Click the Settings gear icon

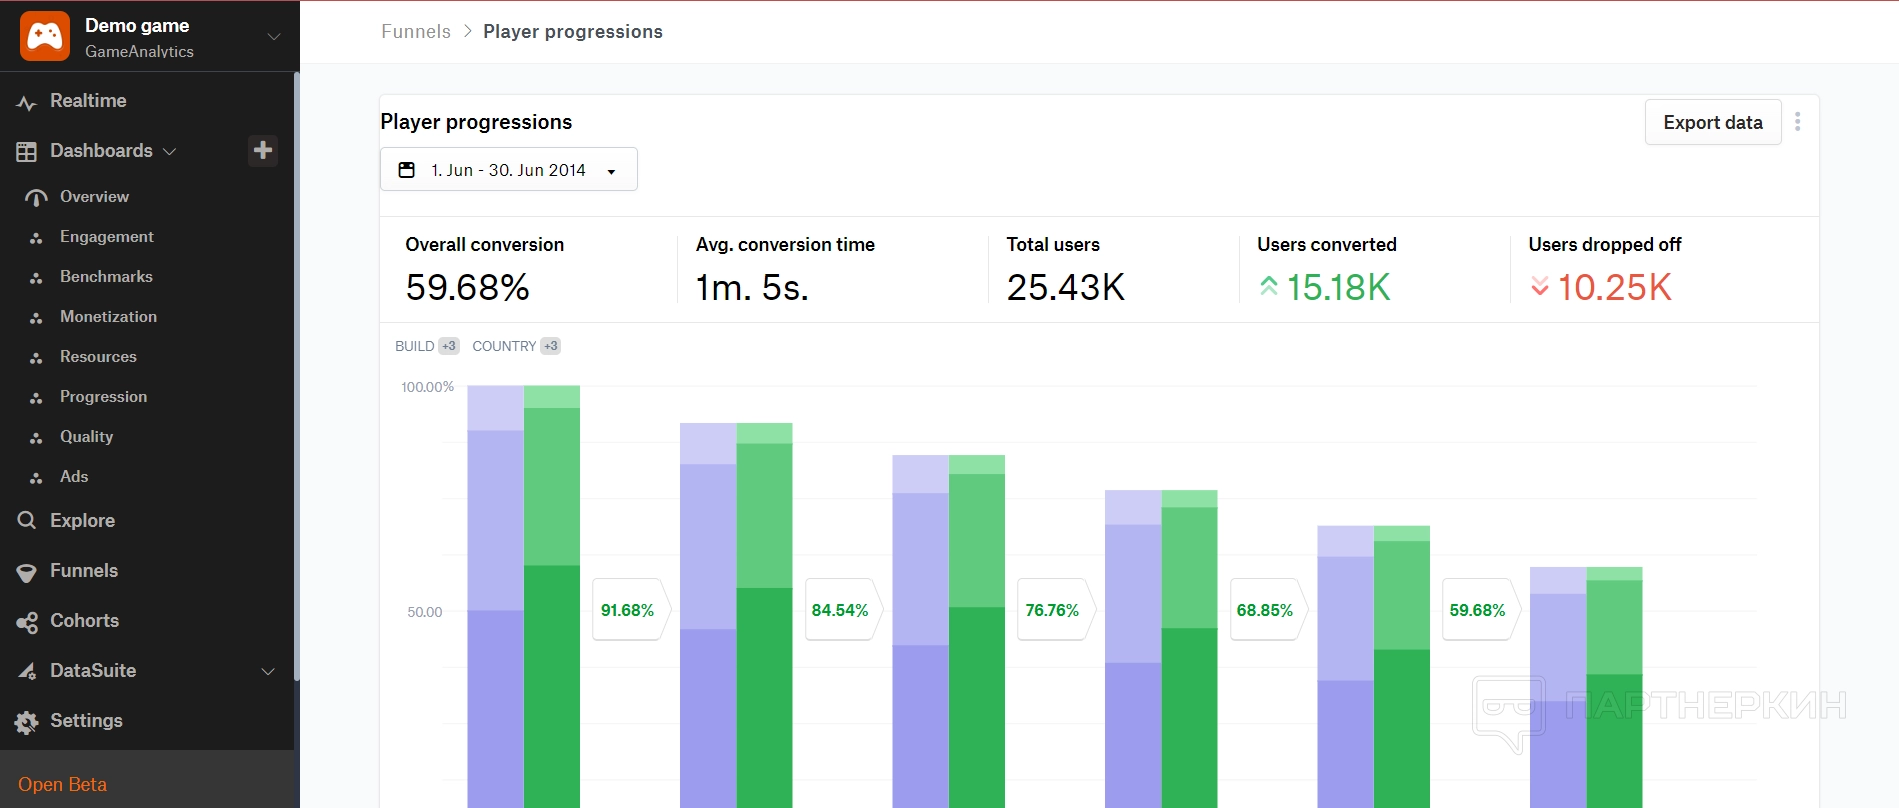pyautogui.click(x=27, y=722)
